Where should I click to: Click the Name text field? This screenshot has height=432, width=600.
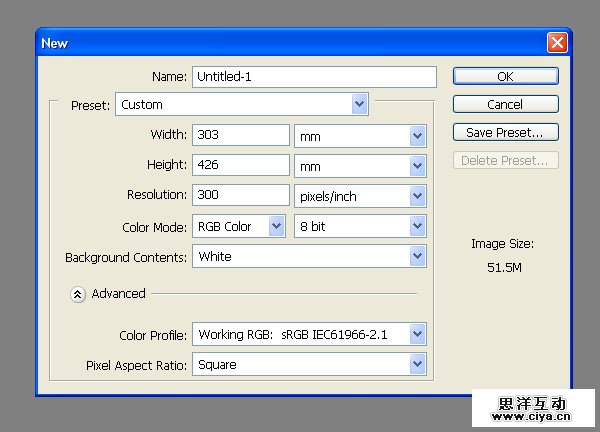pos(314,77)
